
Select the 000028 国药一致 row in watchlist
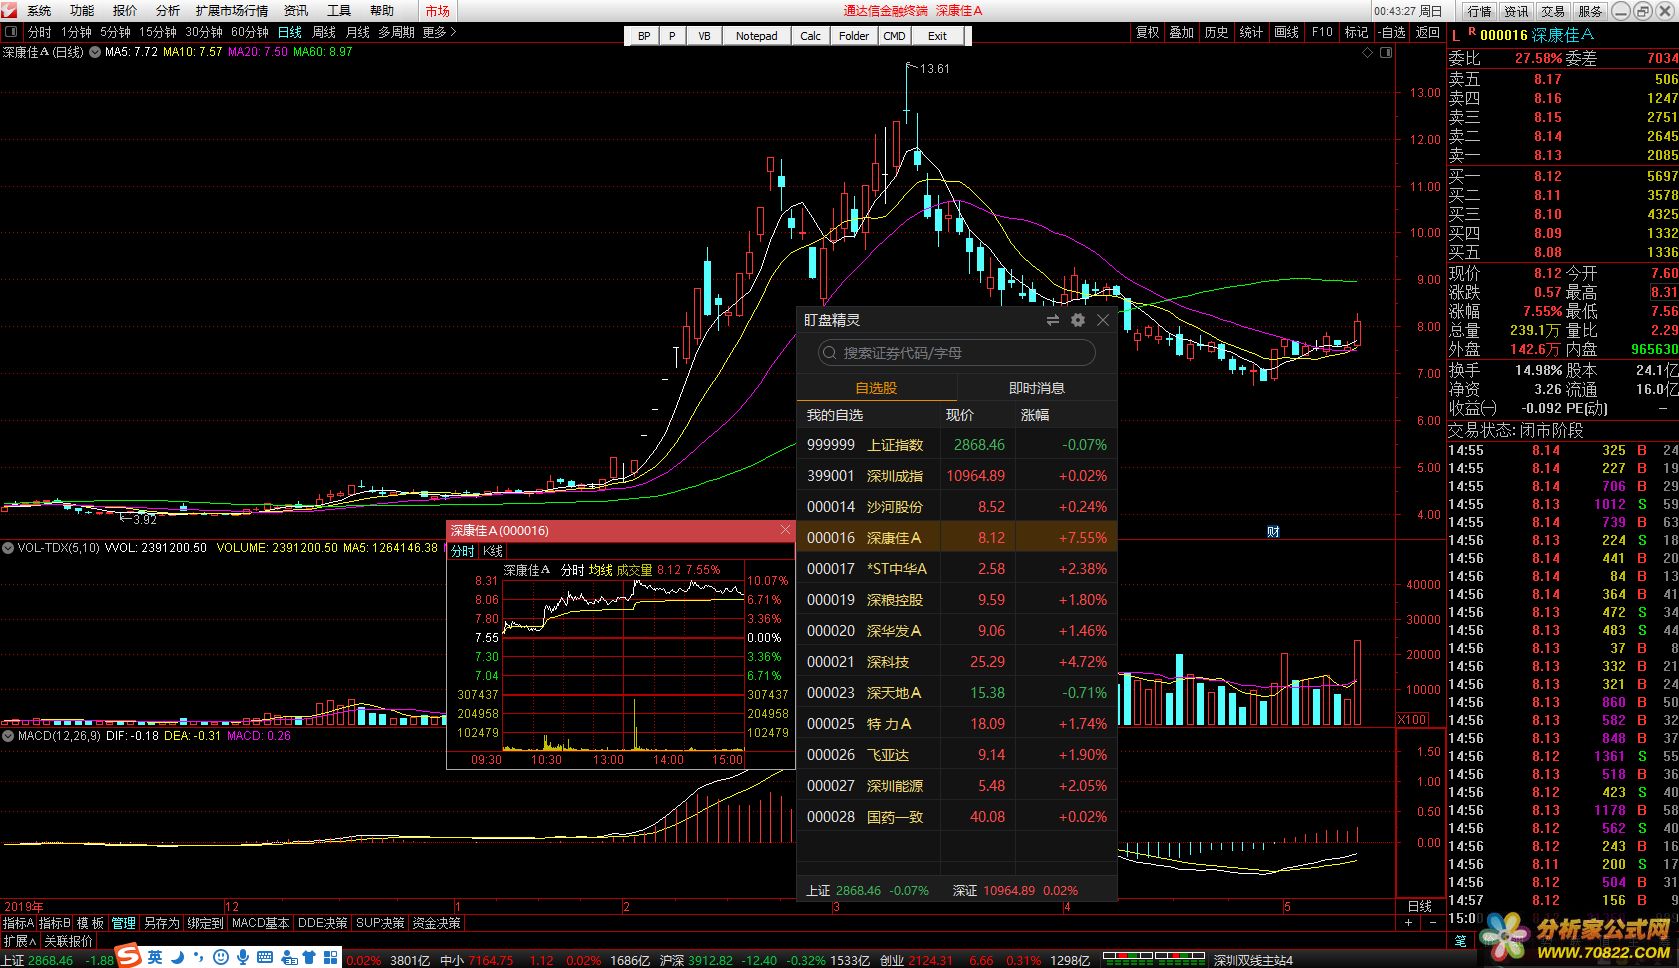click(x=957, y=817)
